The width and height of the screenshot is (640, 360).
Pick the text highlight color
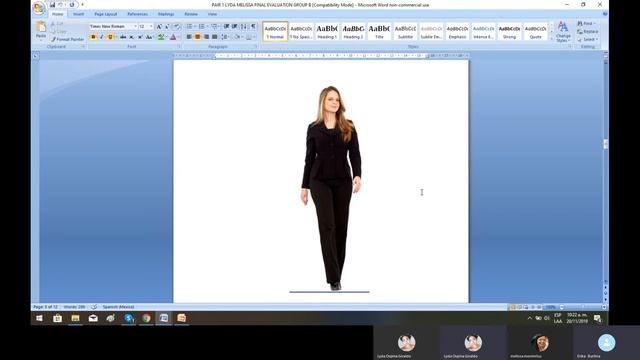(x=161, y=37)
